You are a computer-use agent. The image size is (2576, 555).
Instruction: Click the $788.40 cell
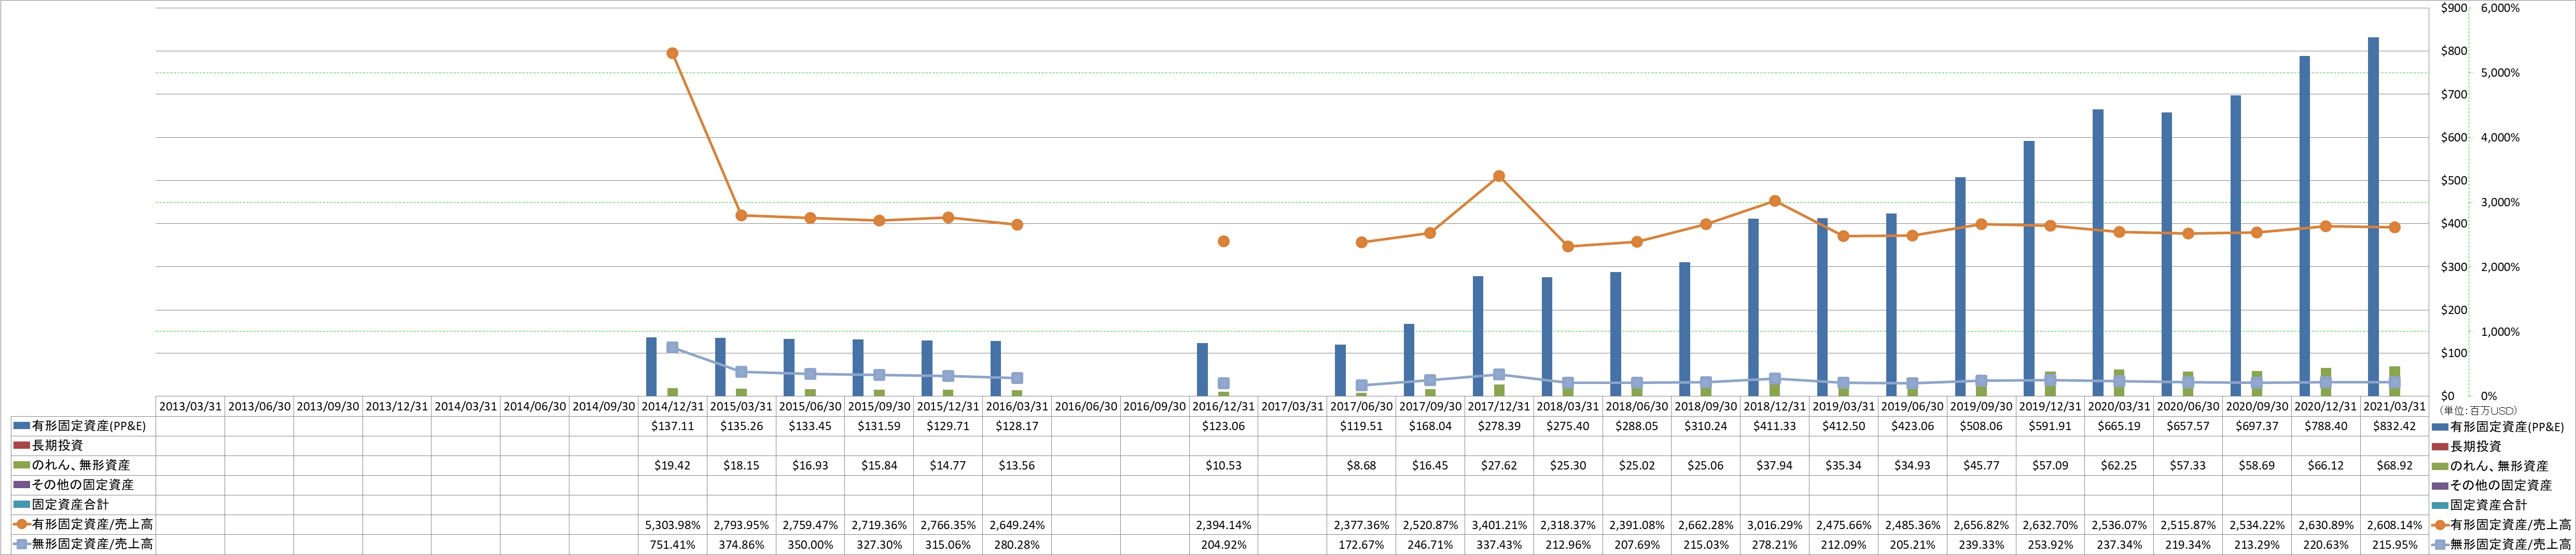click(2326, 426)
